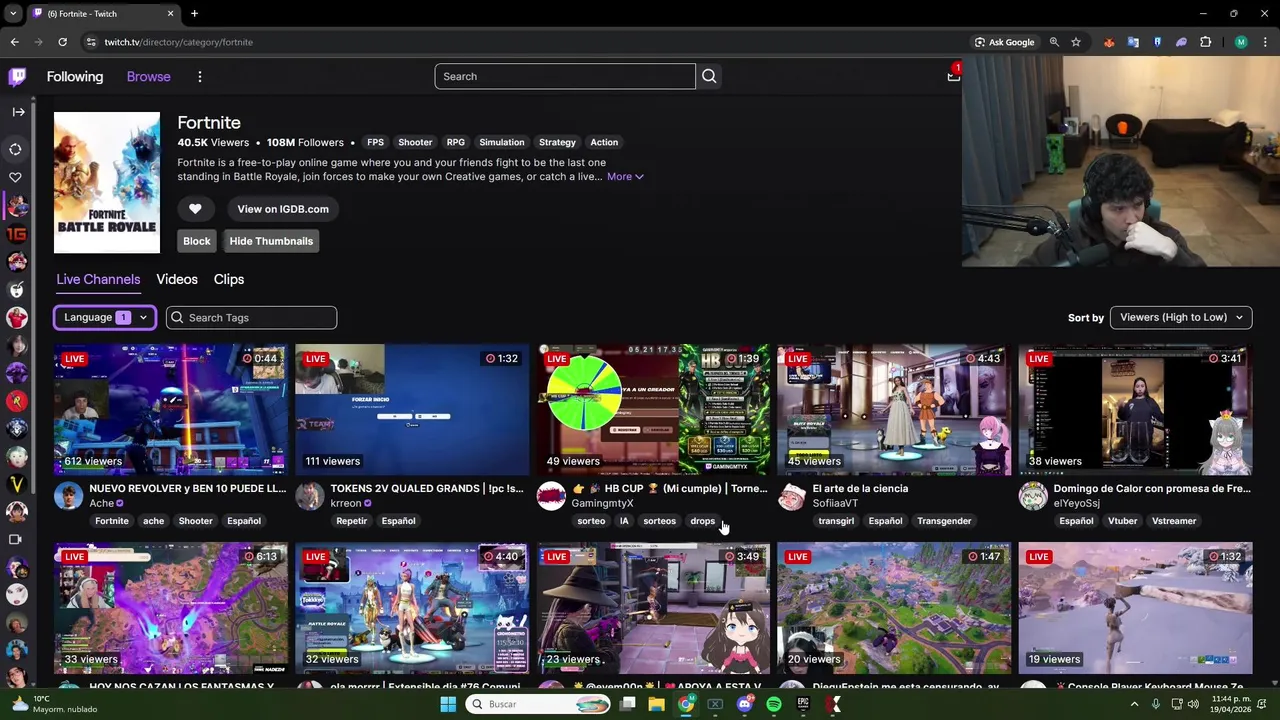Open the Chrome profile avatar M
The width and height of the screenshot is (1280, 720).
coord(1241,42)
